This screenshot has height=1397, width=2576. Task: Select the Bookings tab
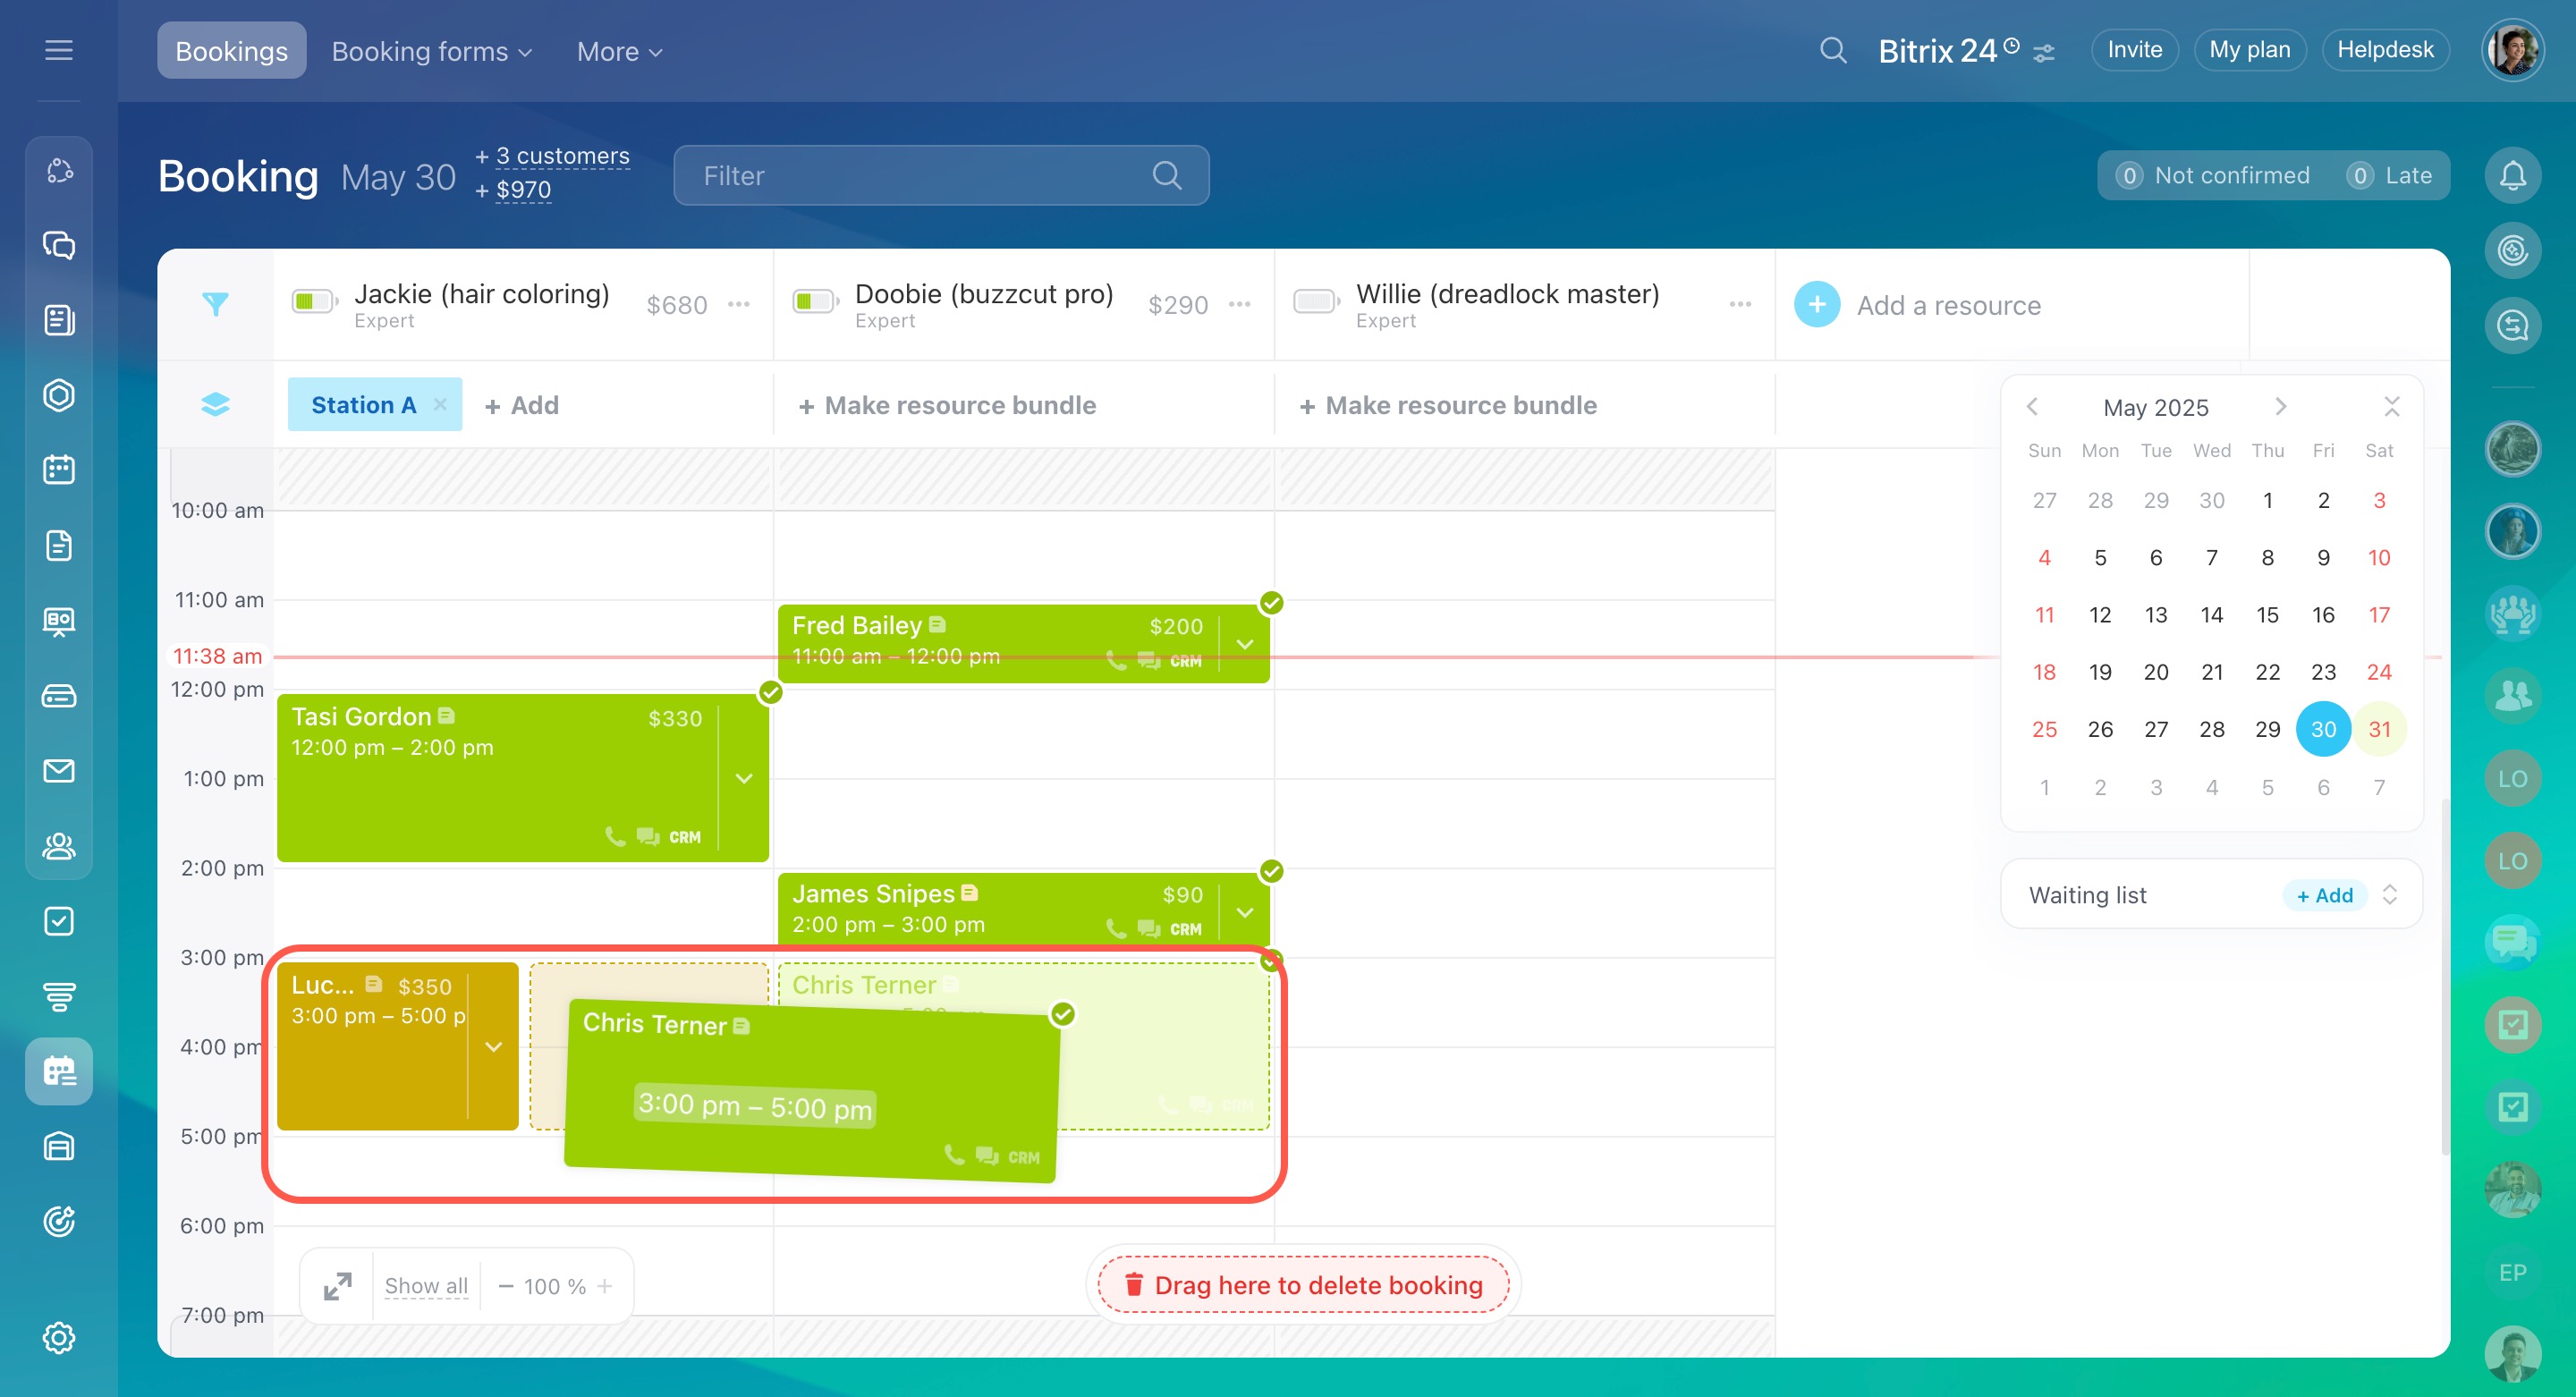[x=231, y=51]
